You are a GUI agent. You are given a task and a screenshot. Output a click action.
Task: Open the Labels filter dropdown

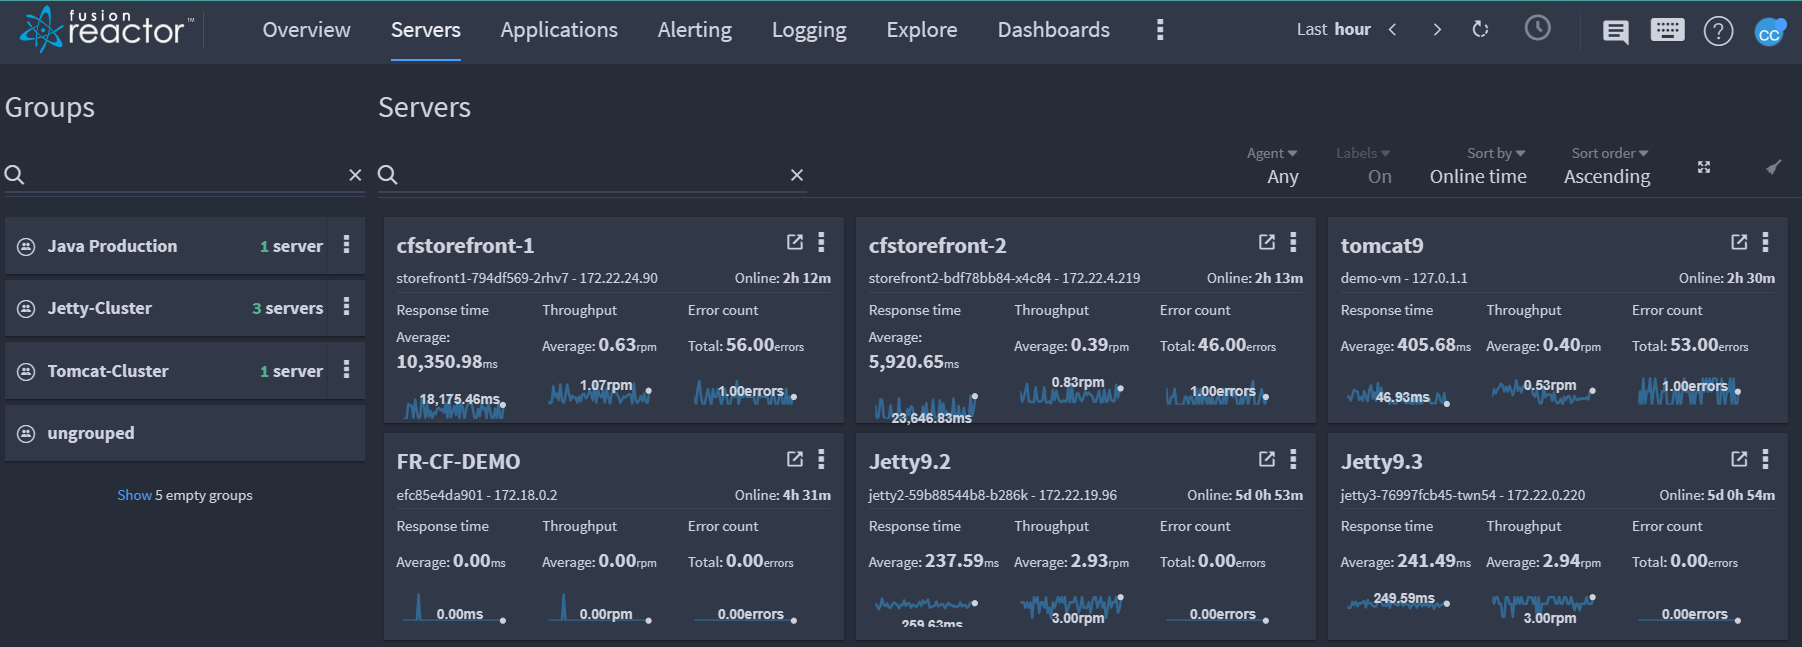(1364, 166)
